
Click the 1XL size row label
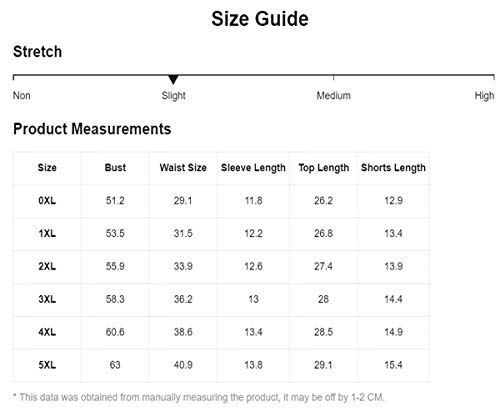(x=47, y=233)
